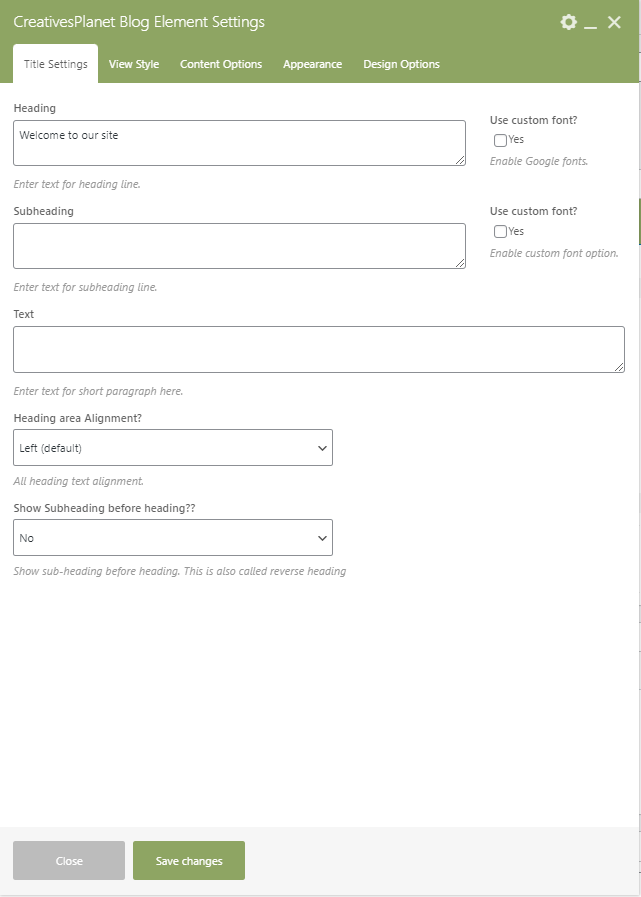Click into the Heading text field
The width and height of the screenshot is (641, 897).
click(239, 143)
